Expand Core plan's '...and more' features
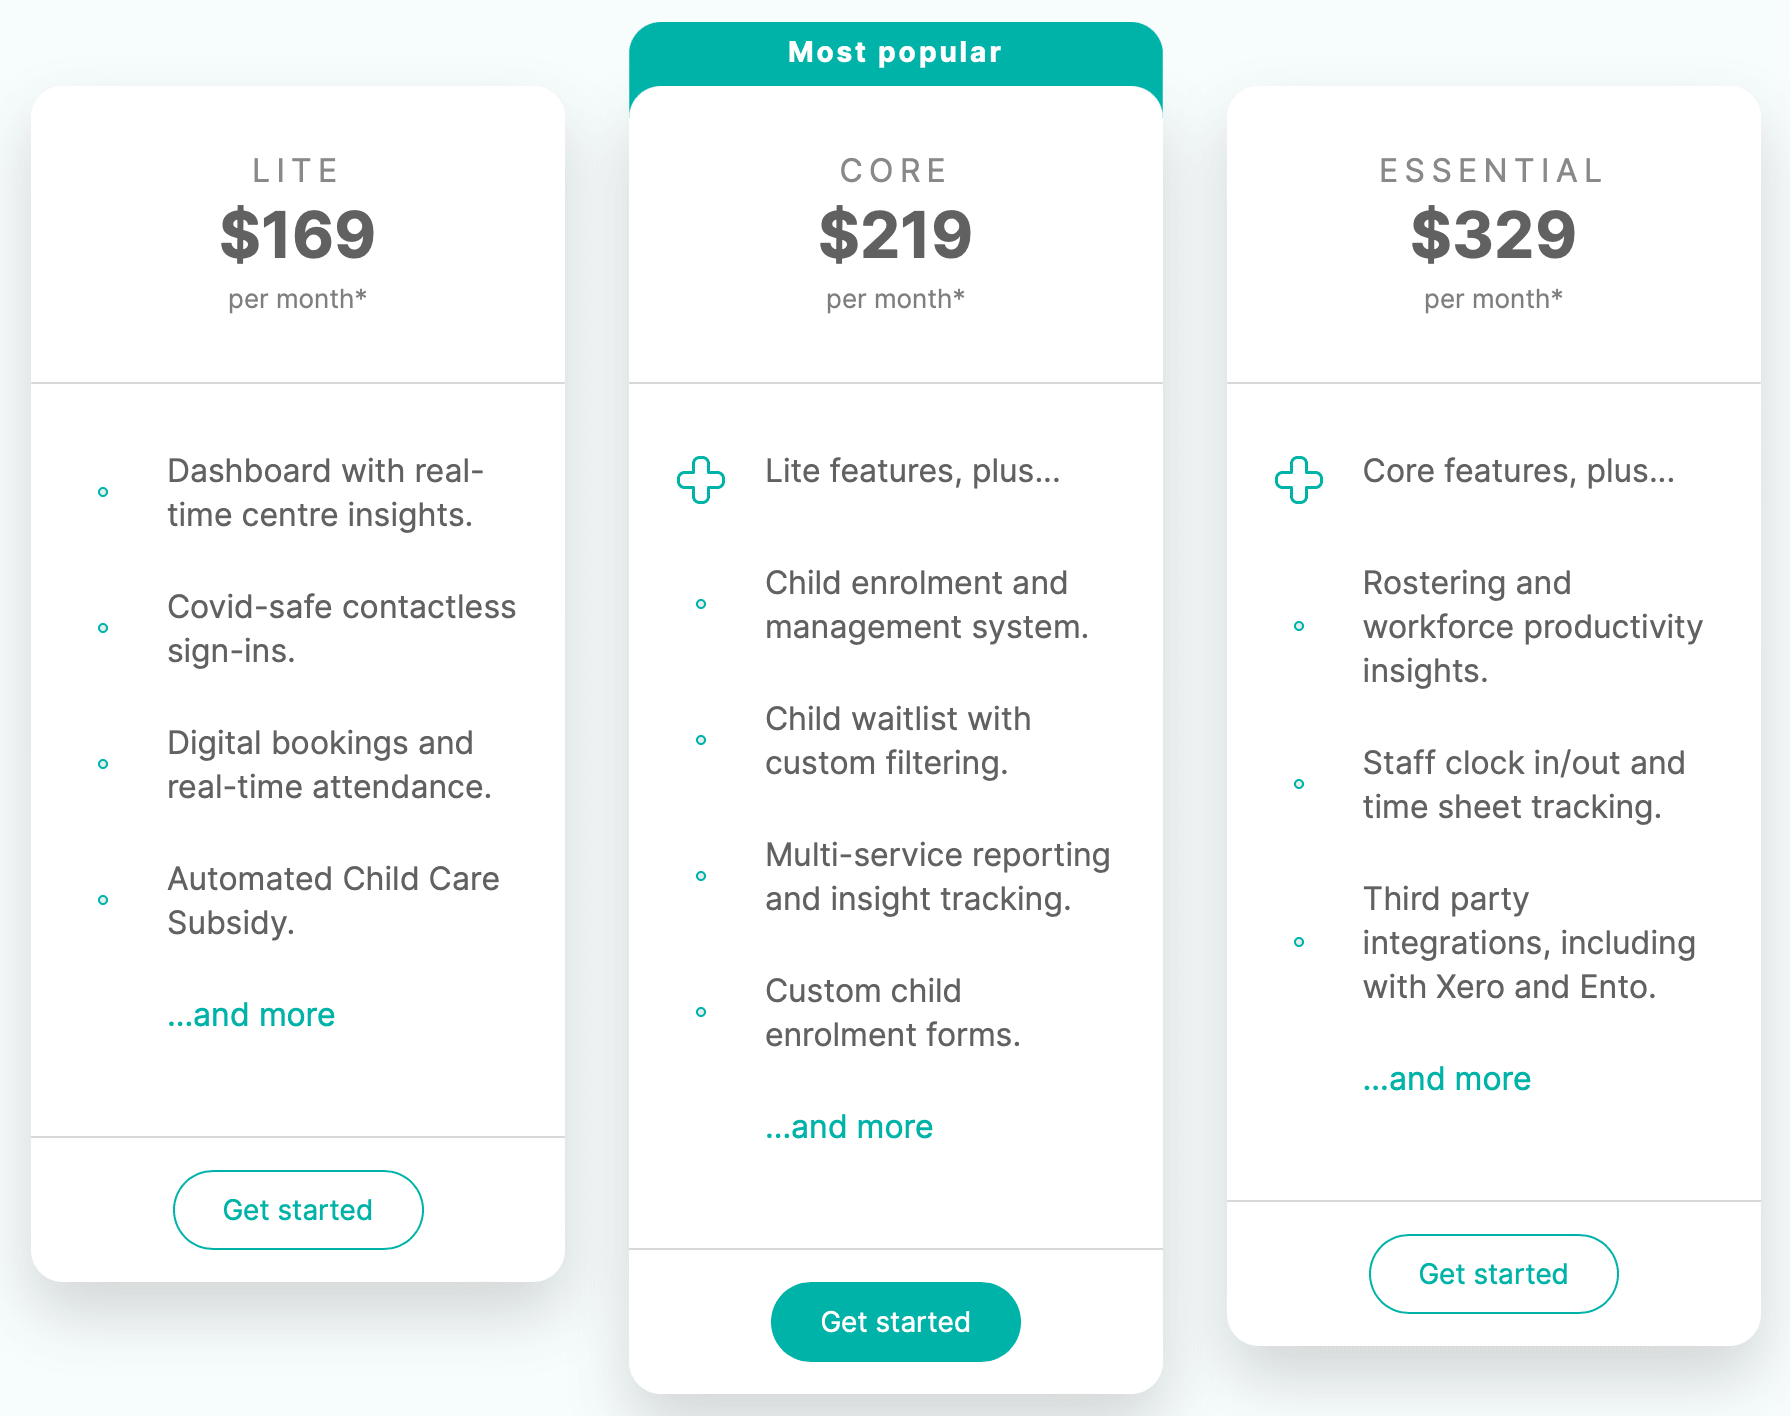 [848, 1127]
